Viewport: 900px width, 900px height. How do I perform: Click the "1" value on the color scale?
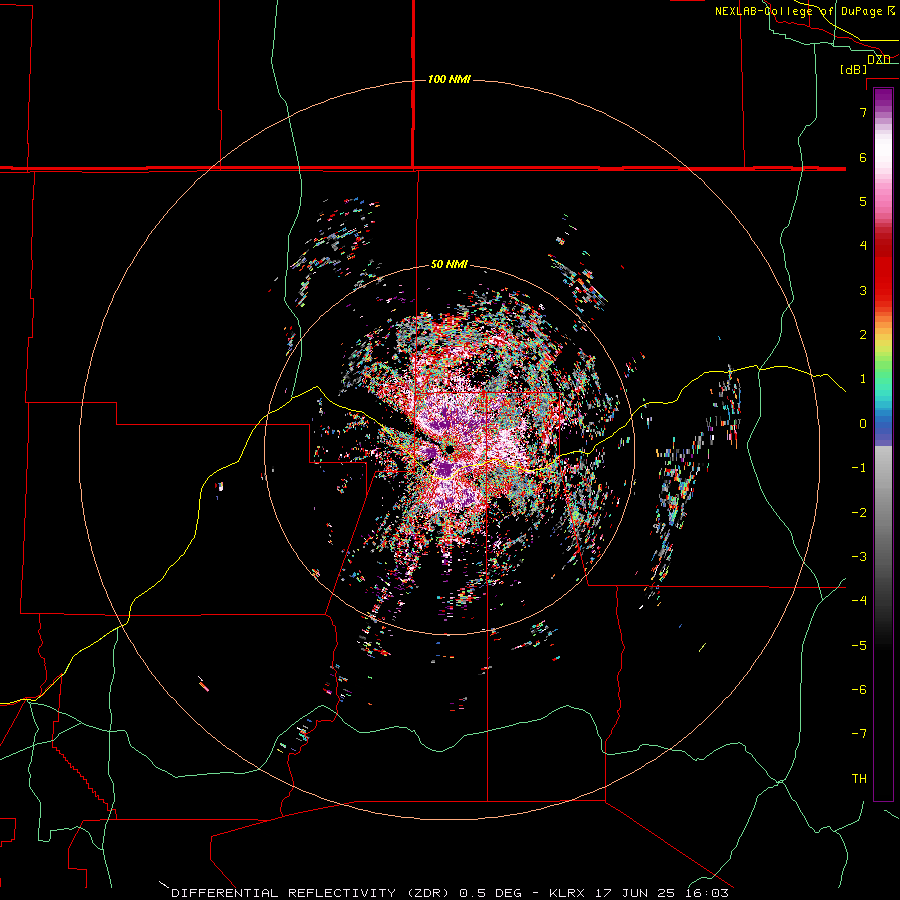863,379
